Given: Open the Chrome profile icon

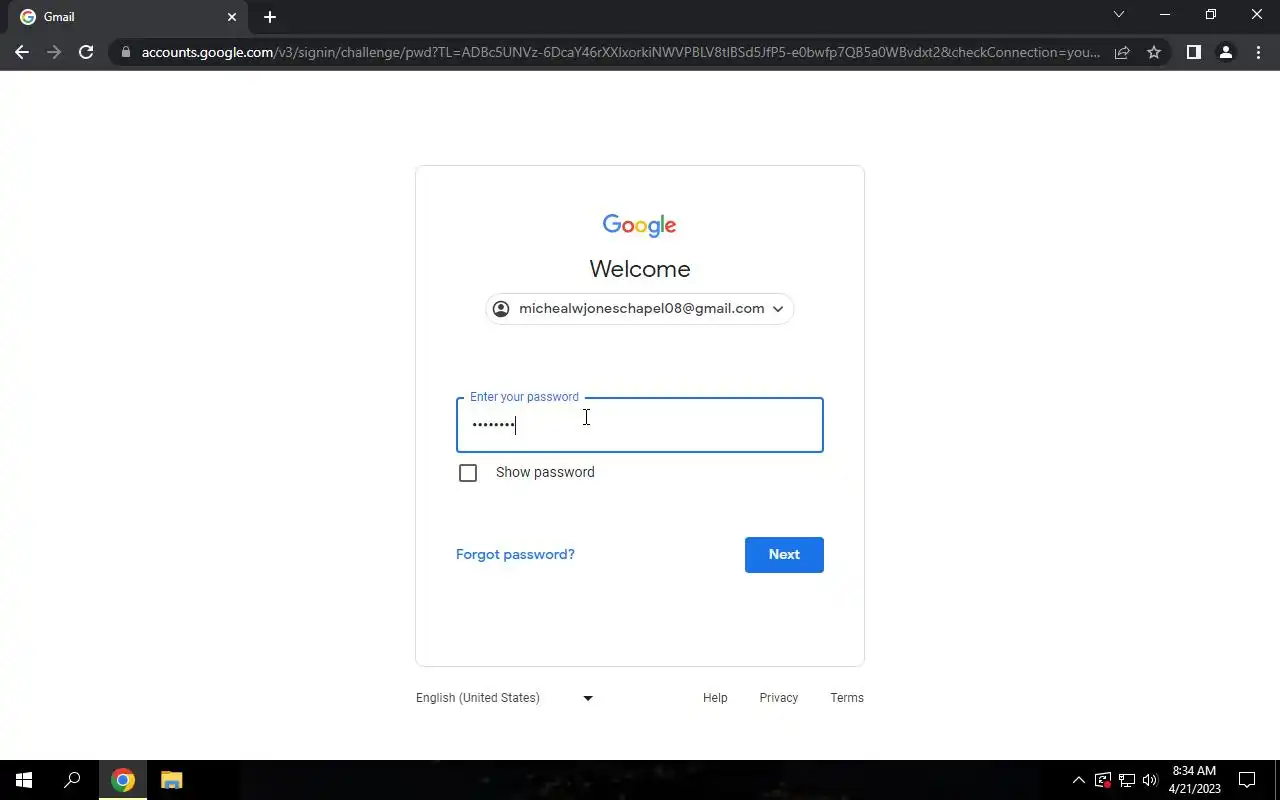Looking at the screenshot, I should [x=1225, y=52].
